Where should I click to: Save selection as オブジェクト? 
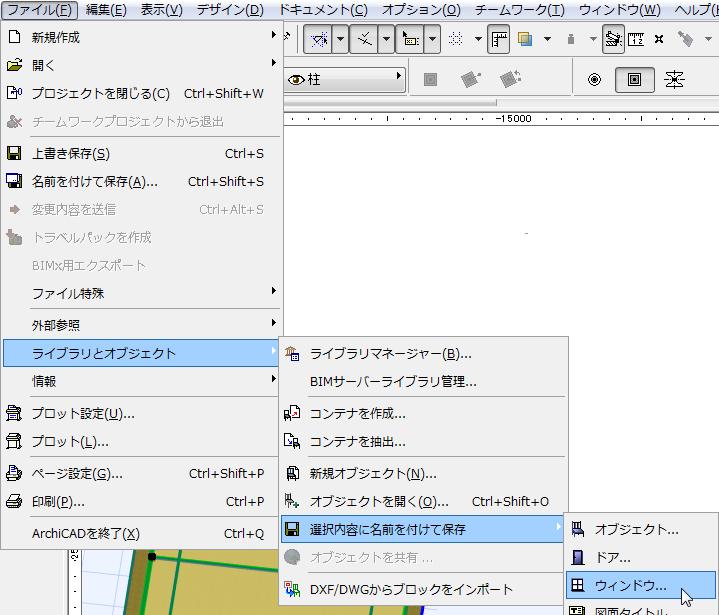point(641,529)
